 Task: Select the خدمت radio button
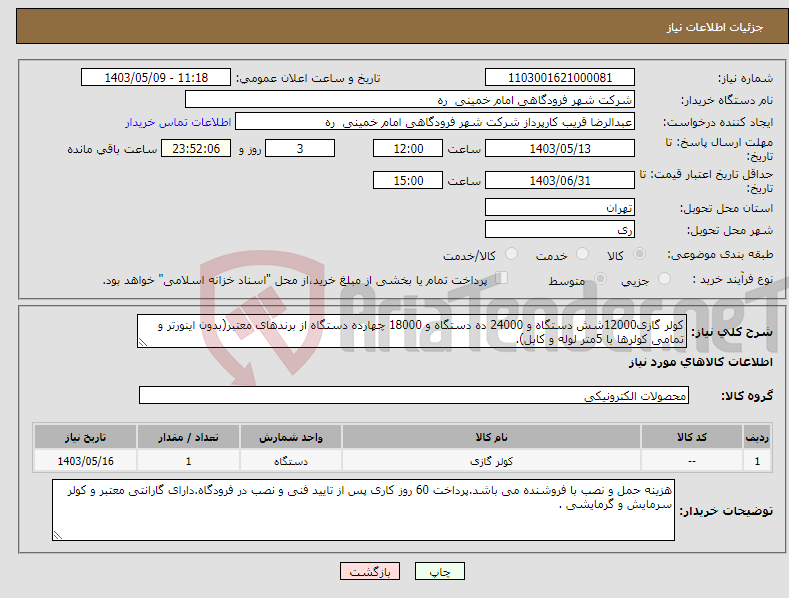582,254
